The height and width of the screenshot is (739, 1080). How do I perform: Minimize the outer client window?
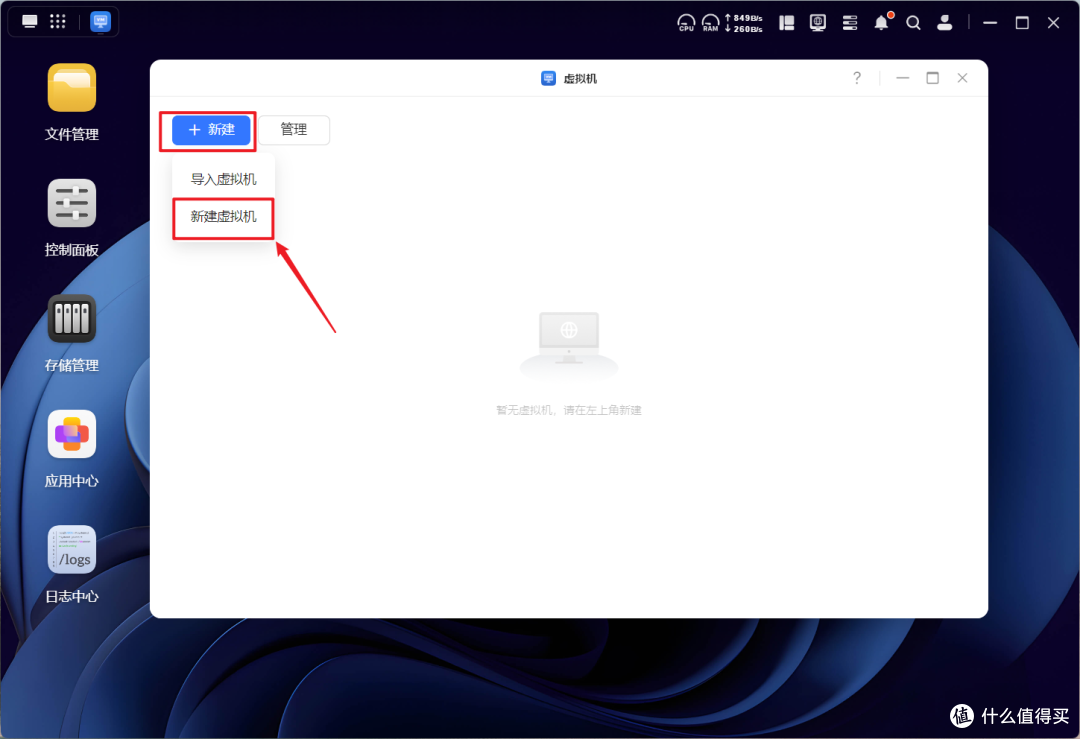click(990, 23)
